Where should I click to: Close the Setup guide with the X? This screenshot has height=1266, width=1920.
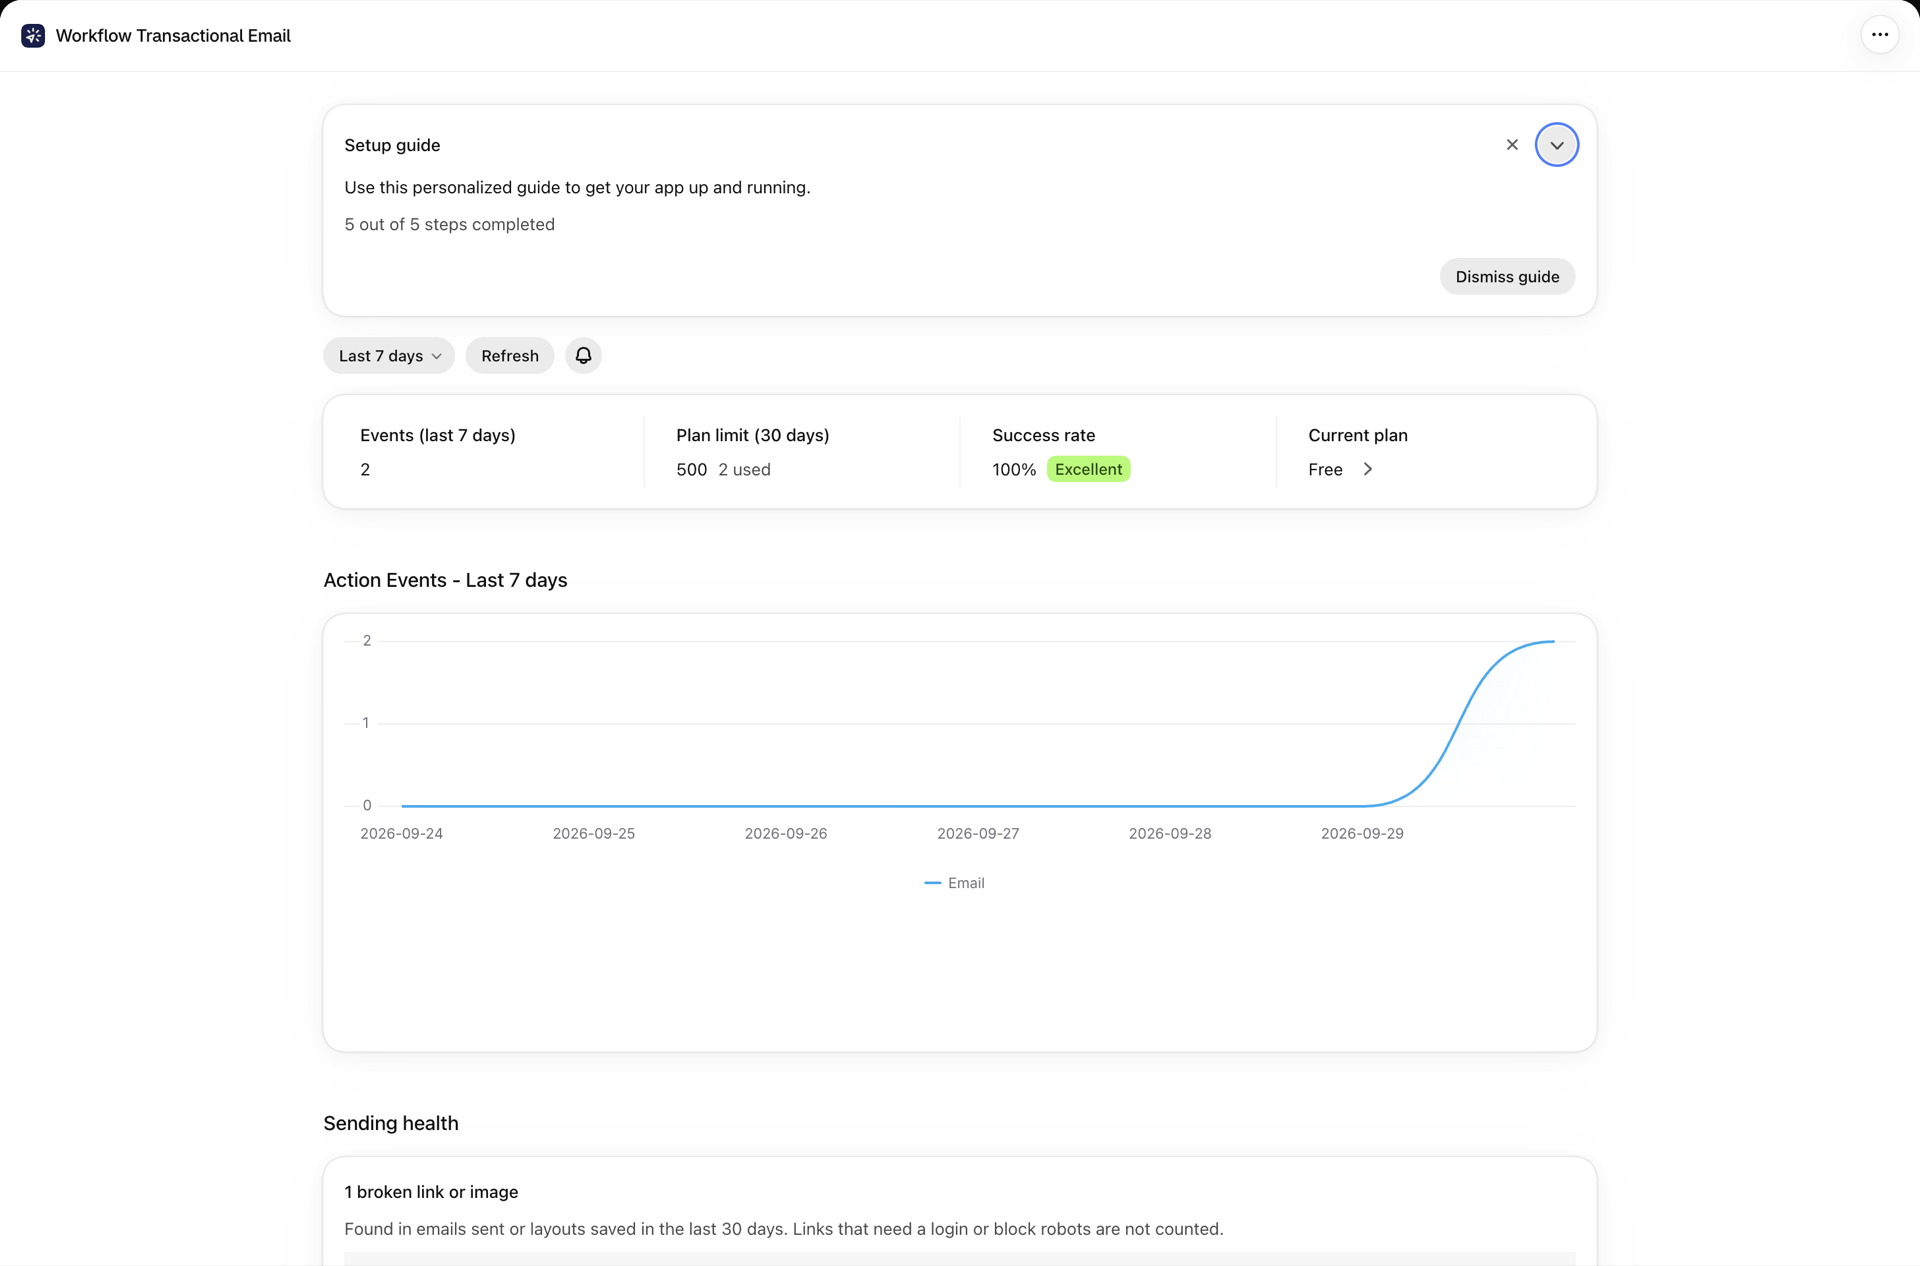[1512, 145]
